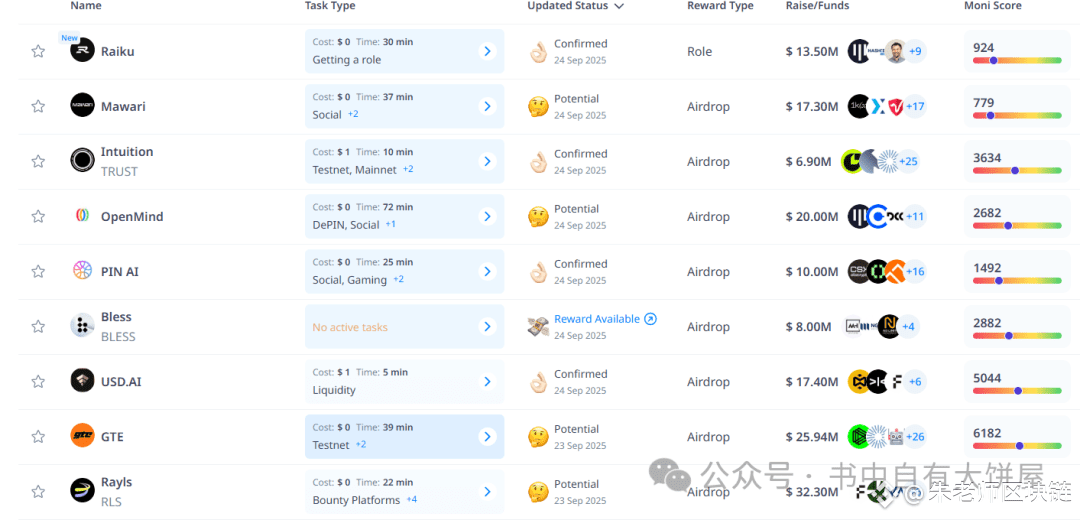Click the USD.AI logo icon
1080x520 pixels.
coord(82,381)
